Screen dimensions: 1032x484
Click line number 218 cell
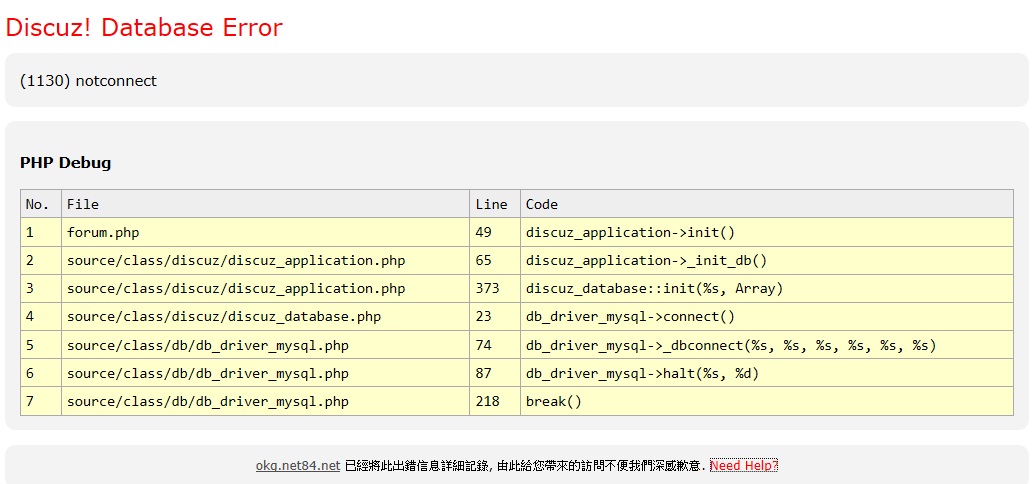click(495, 401)
